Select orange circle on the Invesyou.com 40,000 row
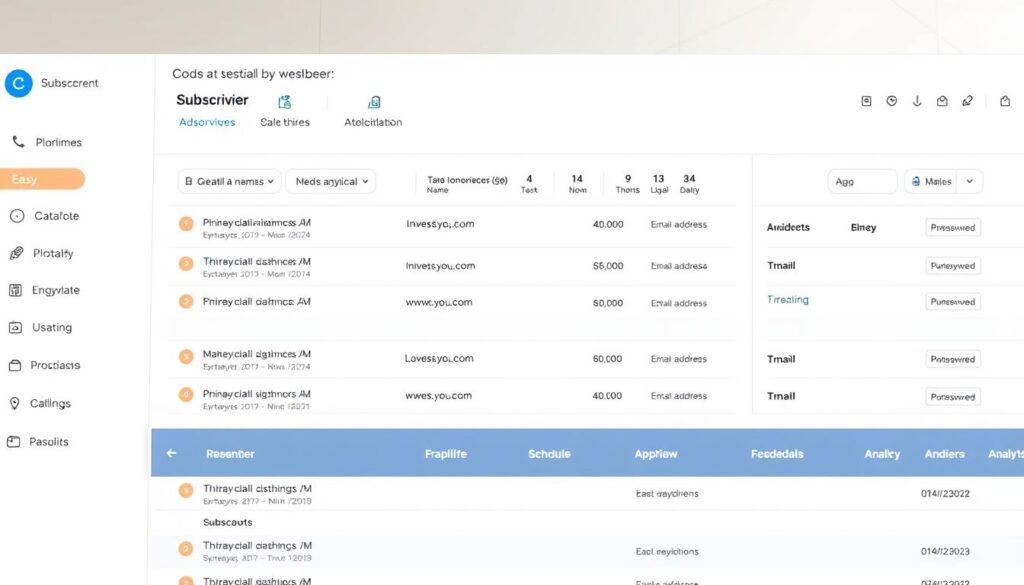The height and width of the screenshot is (585, 1024). coord(185,224)
